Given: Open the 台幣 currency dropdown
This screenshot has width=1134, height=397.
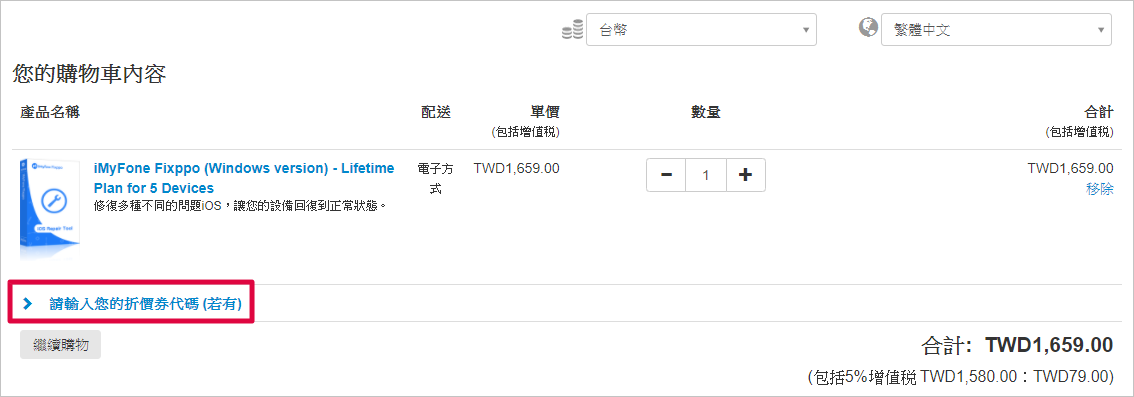Looking at the screenshot, I should click(701, 30).
